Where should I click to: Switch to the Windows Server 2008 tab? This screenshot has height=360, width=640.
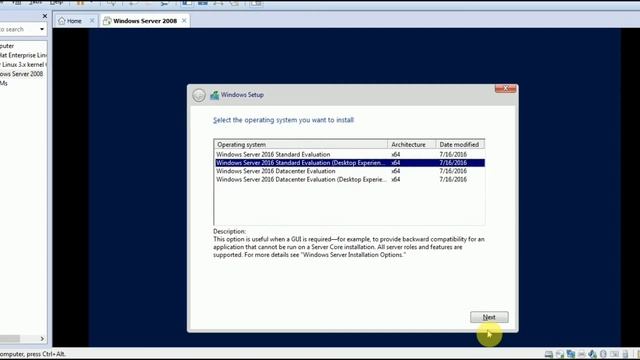point(145,21)
